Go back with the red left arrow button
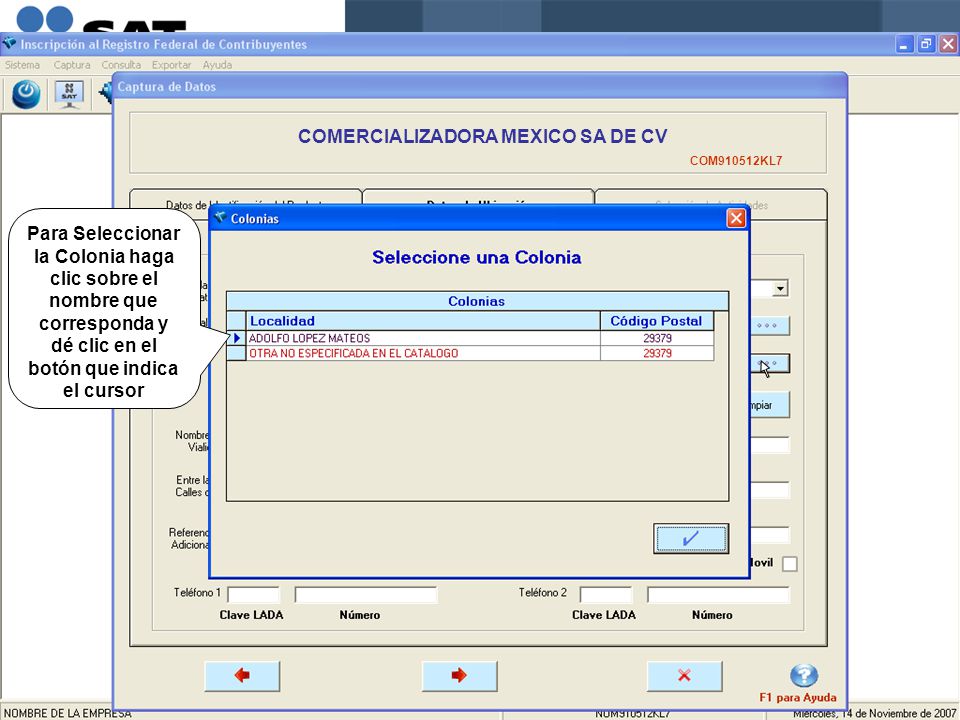This screenshot has width=960, height=720. coord(242,676)
